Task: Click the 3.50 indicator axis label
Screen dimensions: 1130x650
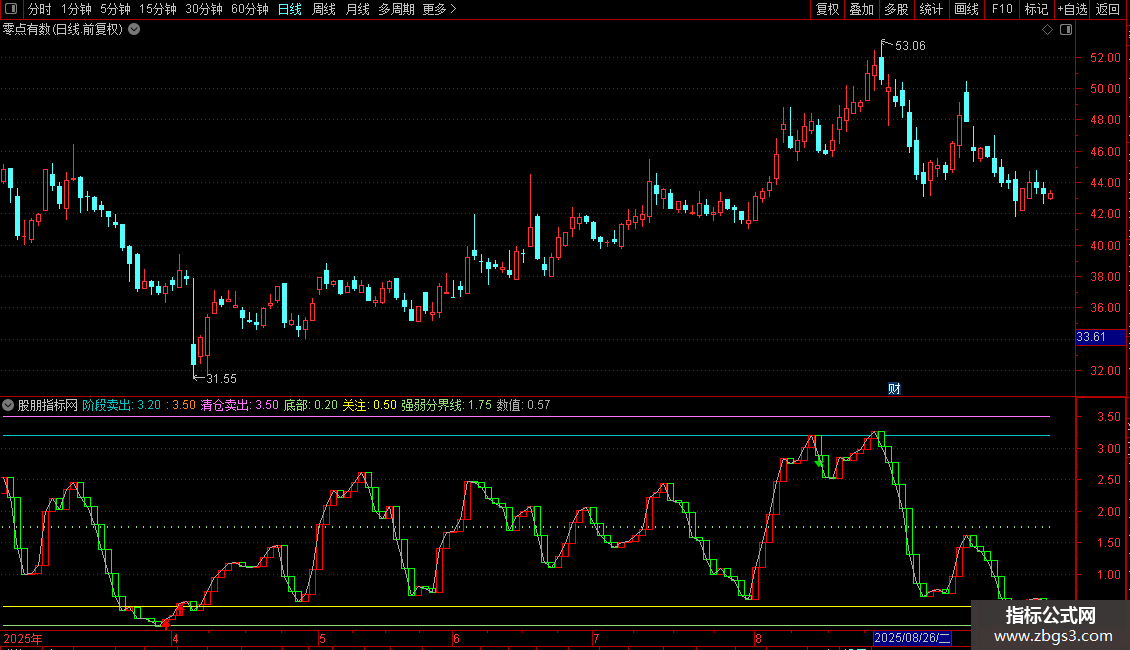Action: 1108,417
